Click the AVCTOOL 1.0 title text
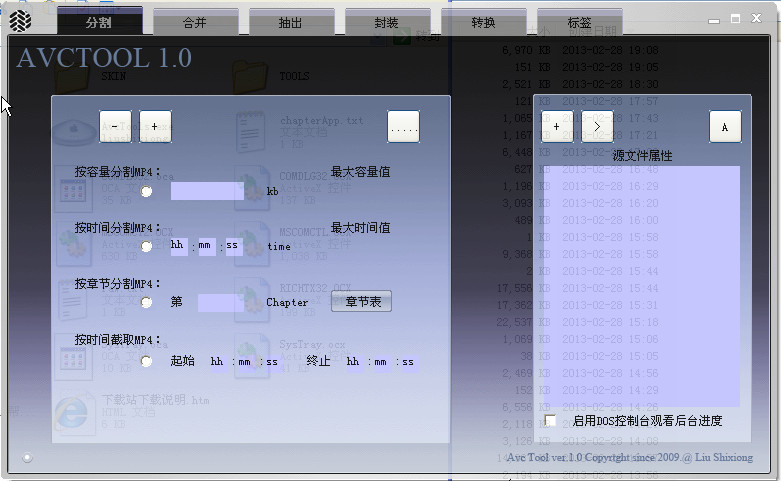This screenshot has height=481, width=781. tap(104, 58)
